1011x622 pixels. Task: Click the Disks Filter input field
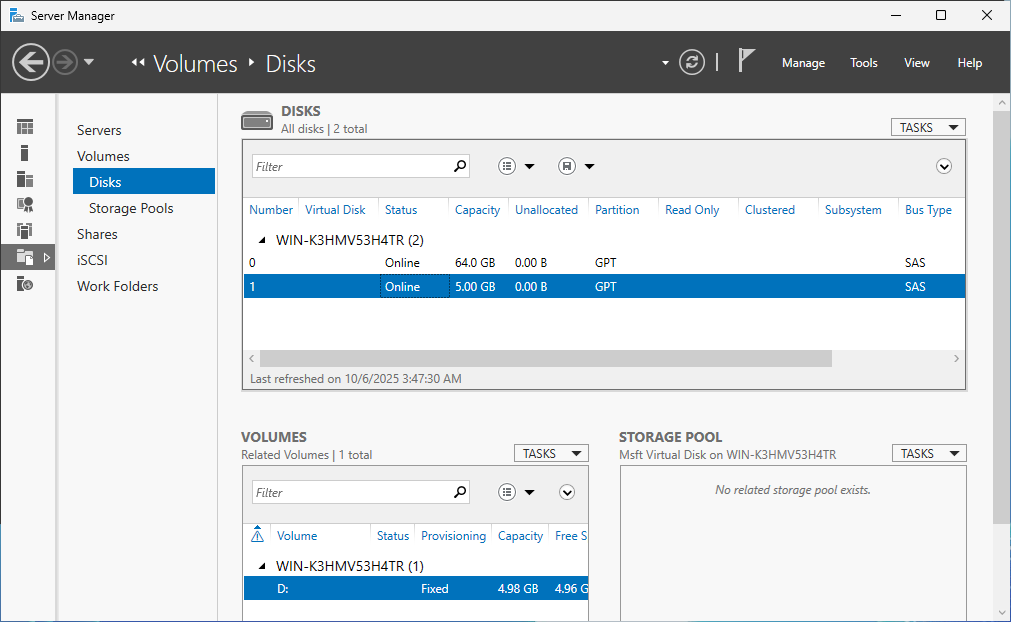(x=352, y=166)
